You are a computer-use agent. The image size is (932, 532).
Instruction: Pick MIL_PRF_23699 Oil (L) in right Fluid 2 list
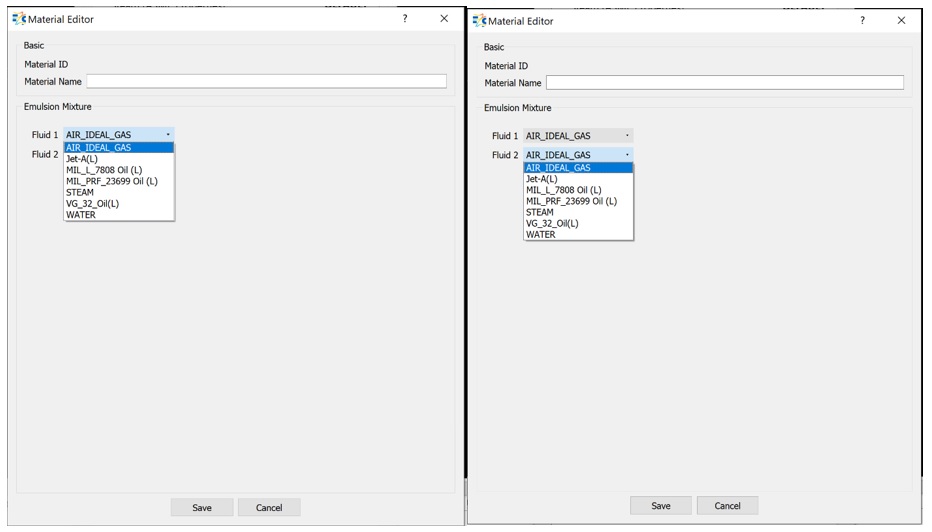(x=571, y=201)
